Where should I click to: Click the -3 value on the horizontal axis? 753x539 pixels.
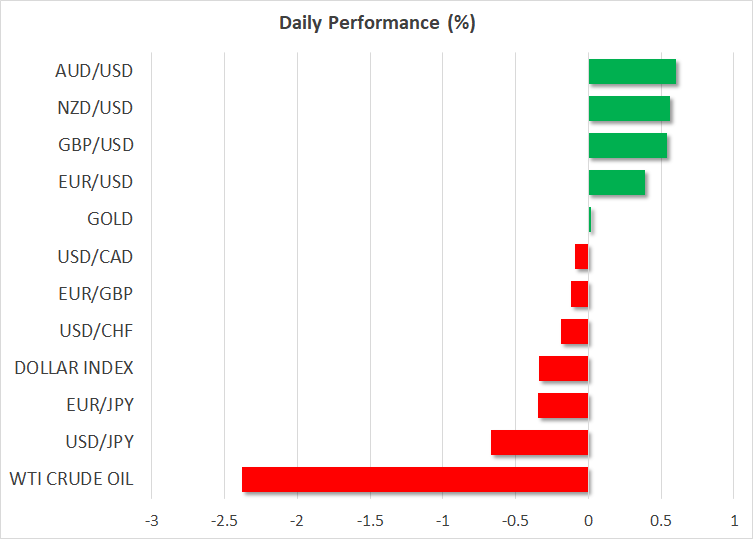[x=152, y=520]
